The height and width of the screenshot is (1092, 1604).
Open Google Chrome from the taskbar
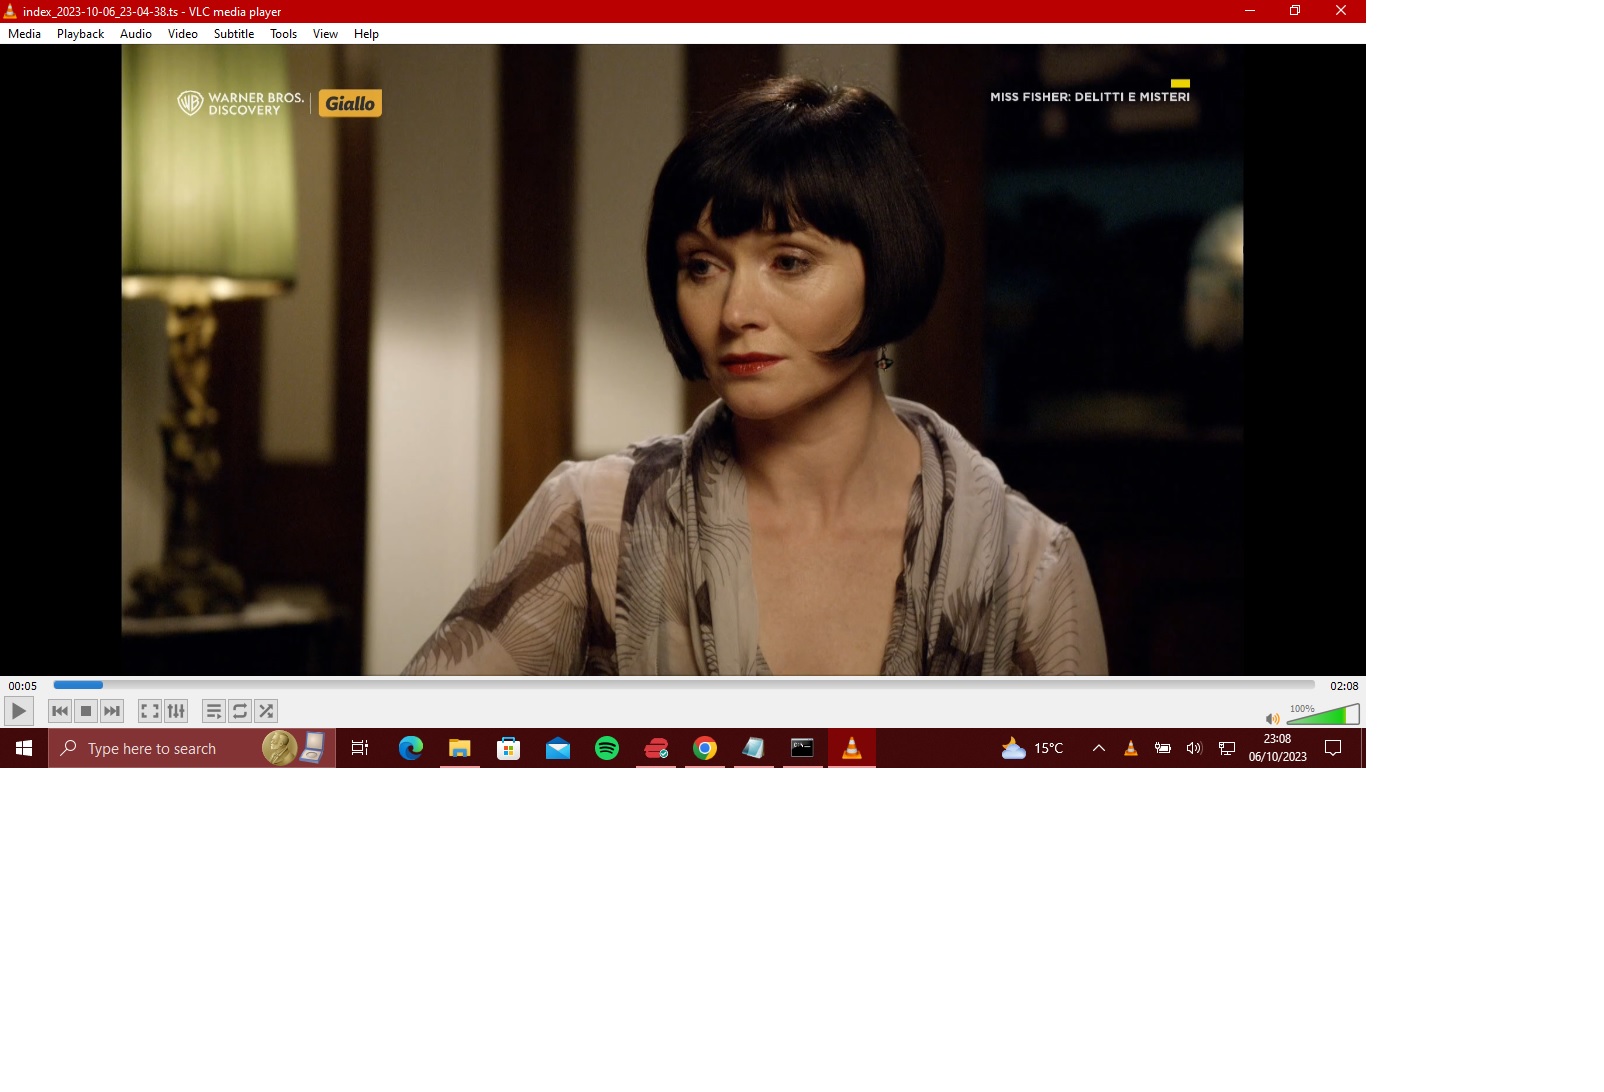pyautogui.click(x=704, y=748)
